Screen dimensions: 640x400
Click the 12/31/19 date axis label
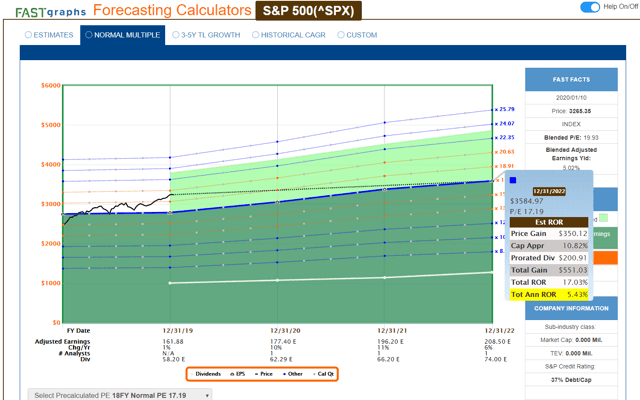tap(178, 331)
